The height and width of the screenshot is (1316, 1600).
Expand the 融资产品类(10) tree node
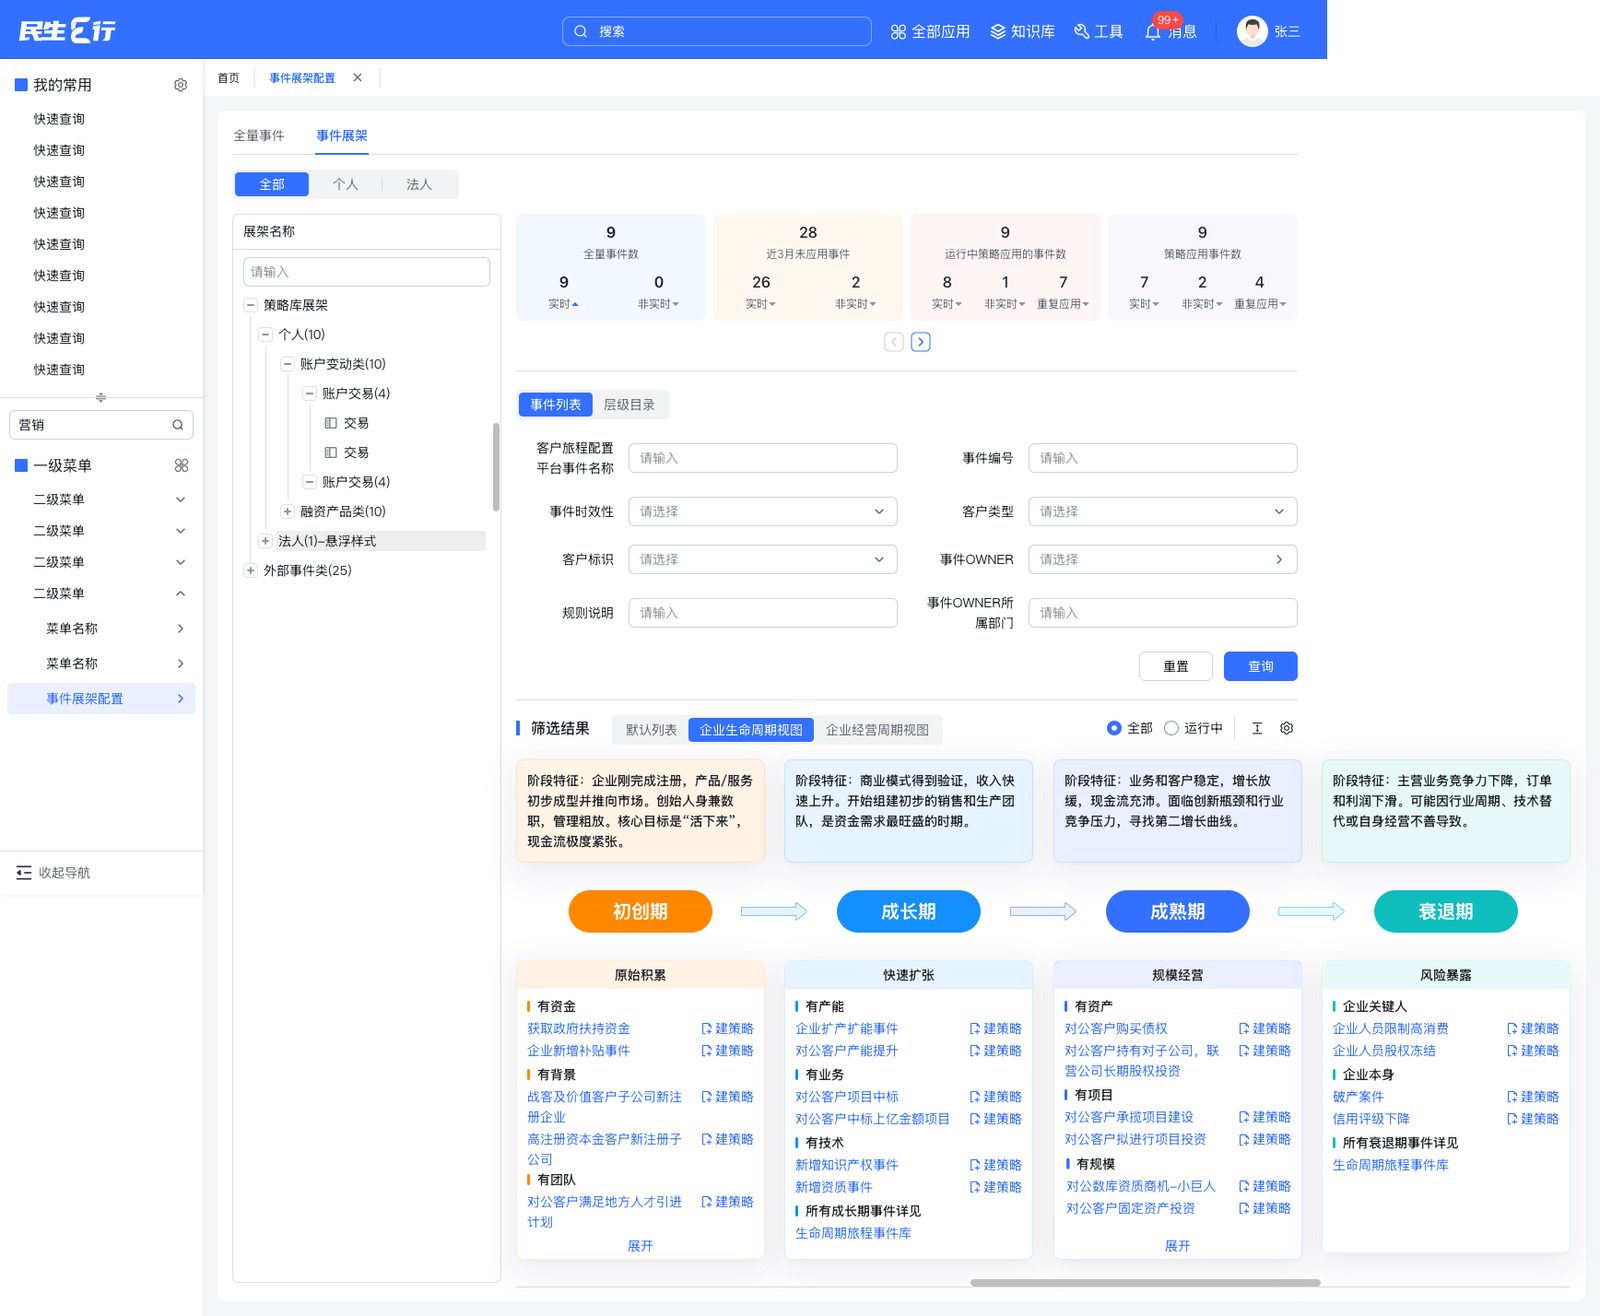pyautogui.click(x=288, y=512)
